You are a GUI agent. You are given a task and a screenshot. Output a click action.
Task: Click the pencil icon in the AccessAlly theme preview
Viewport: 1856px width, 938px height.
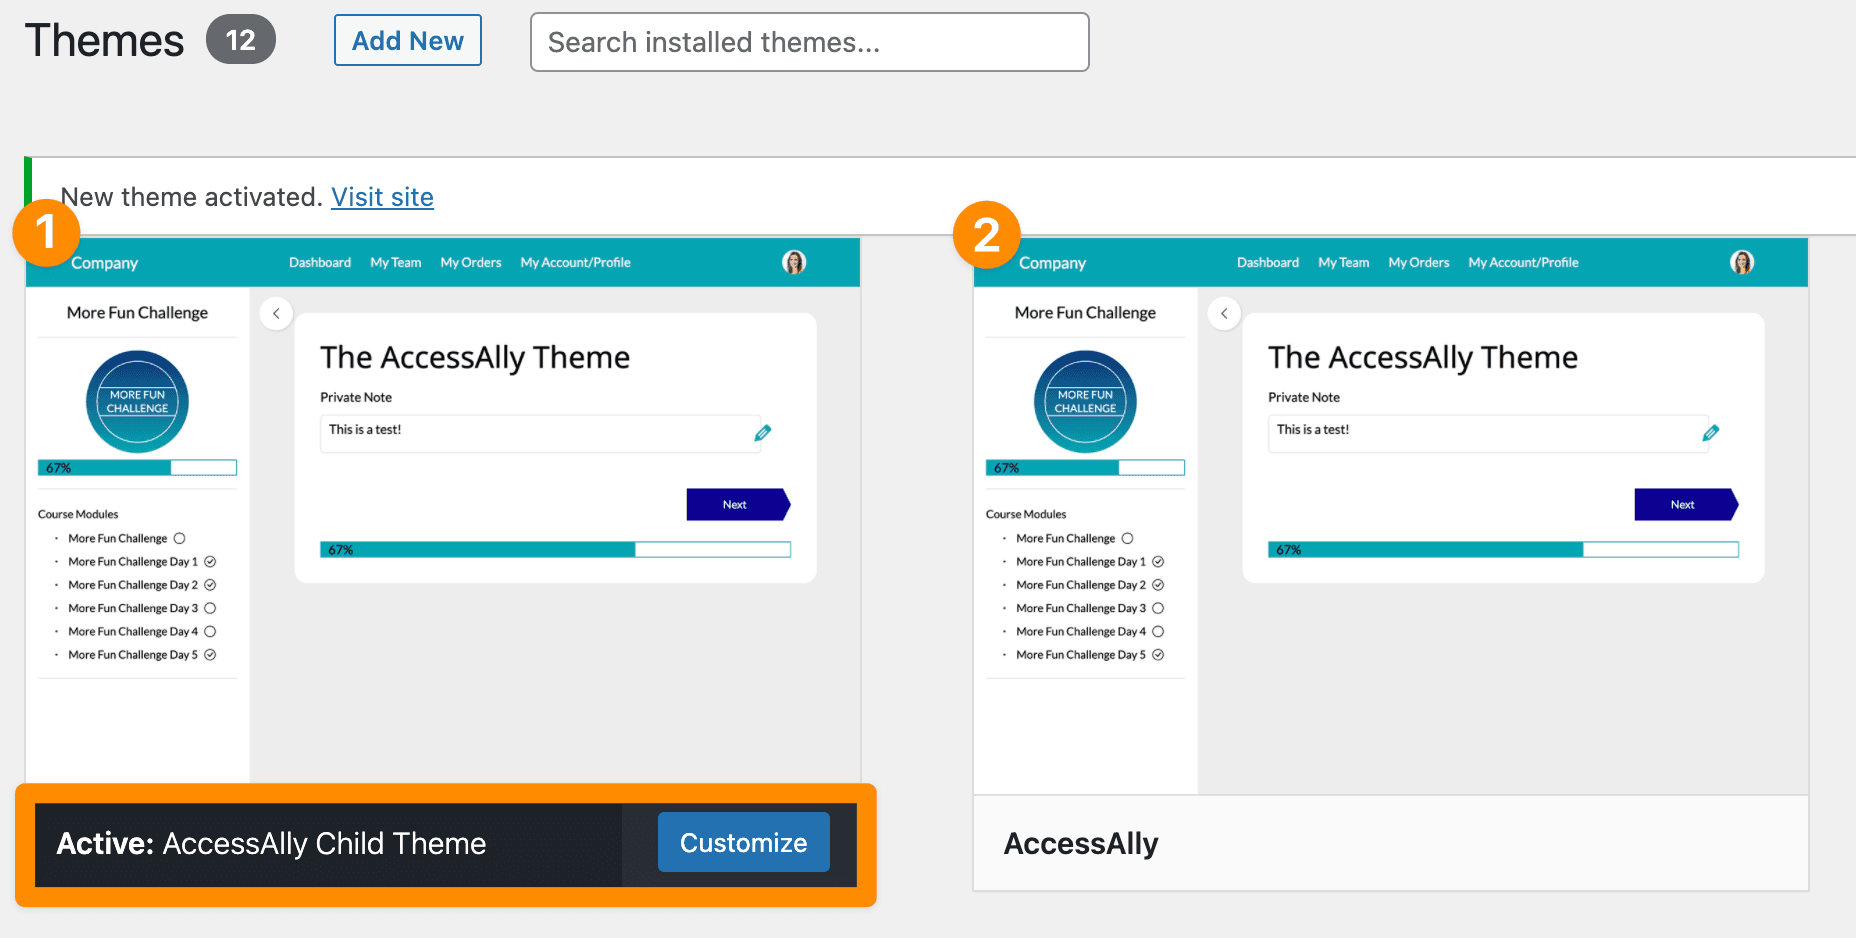pyautogui.click(x=1711, y=432)
